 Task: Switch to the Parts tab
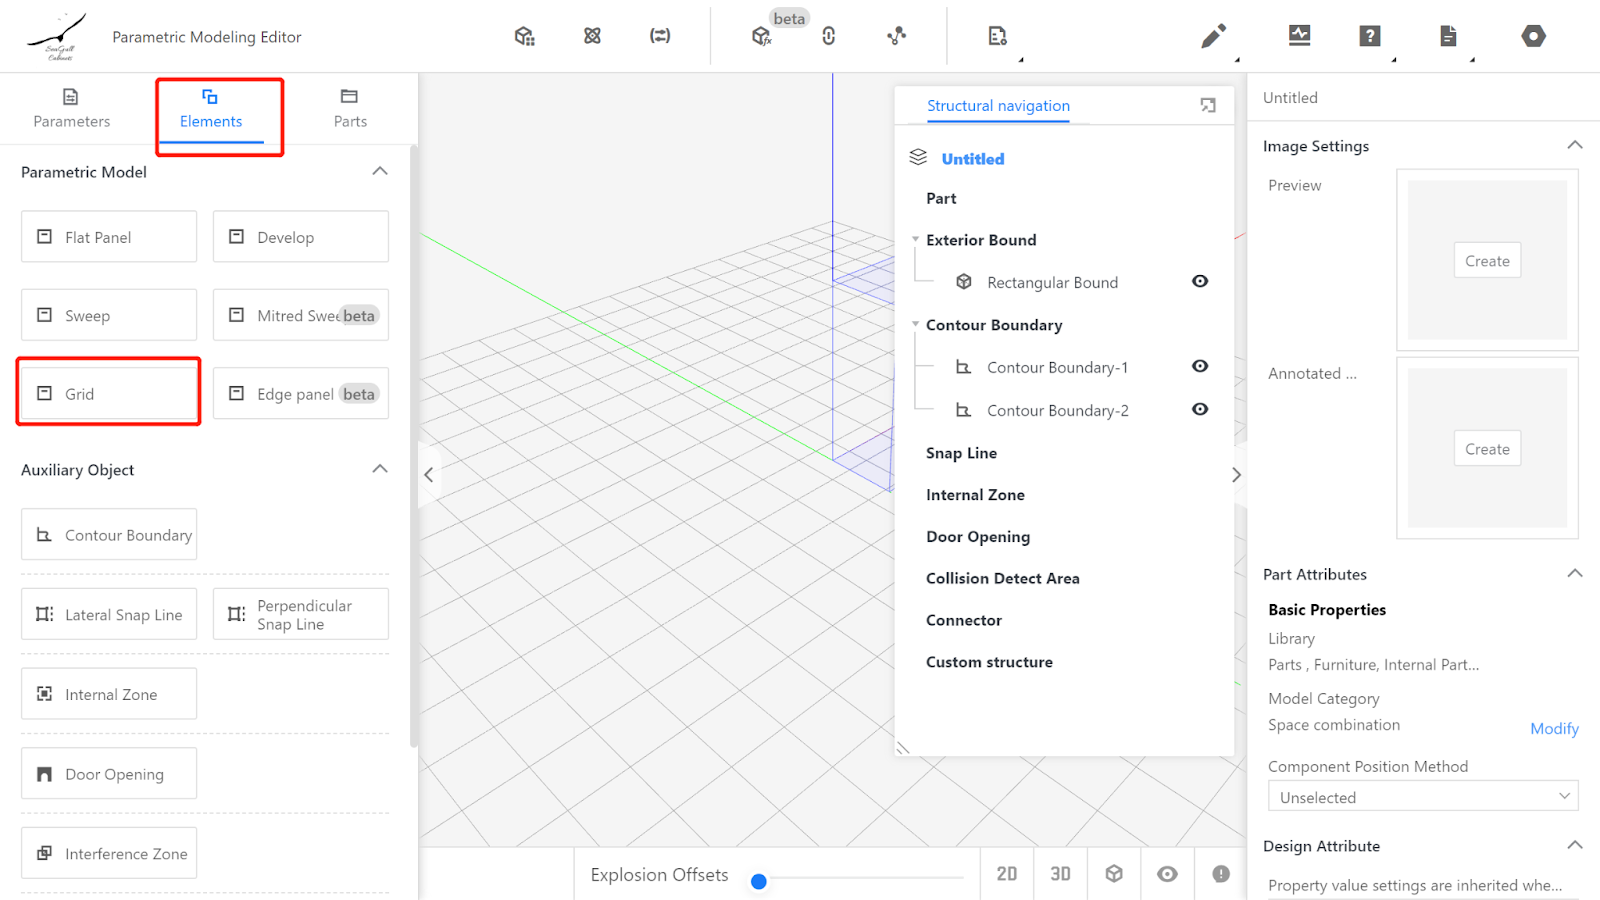[350, 108]
